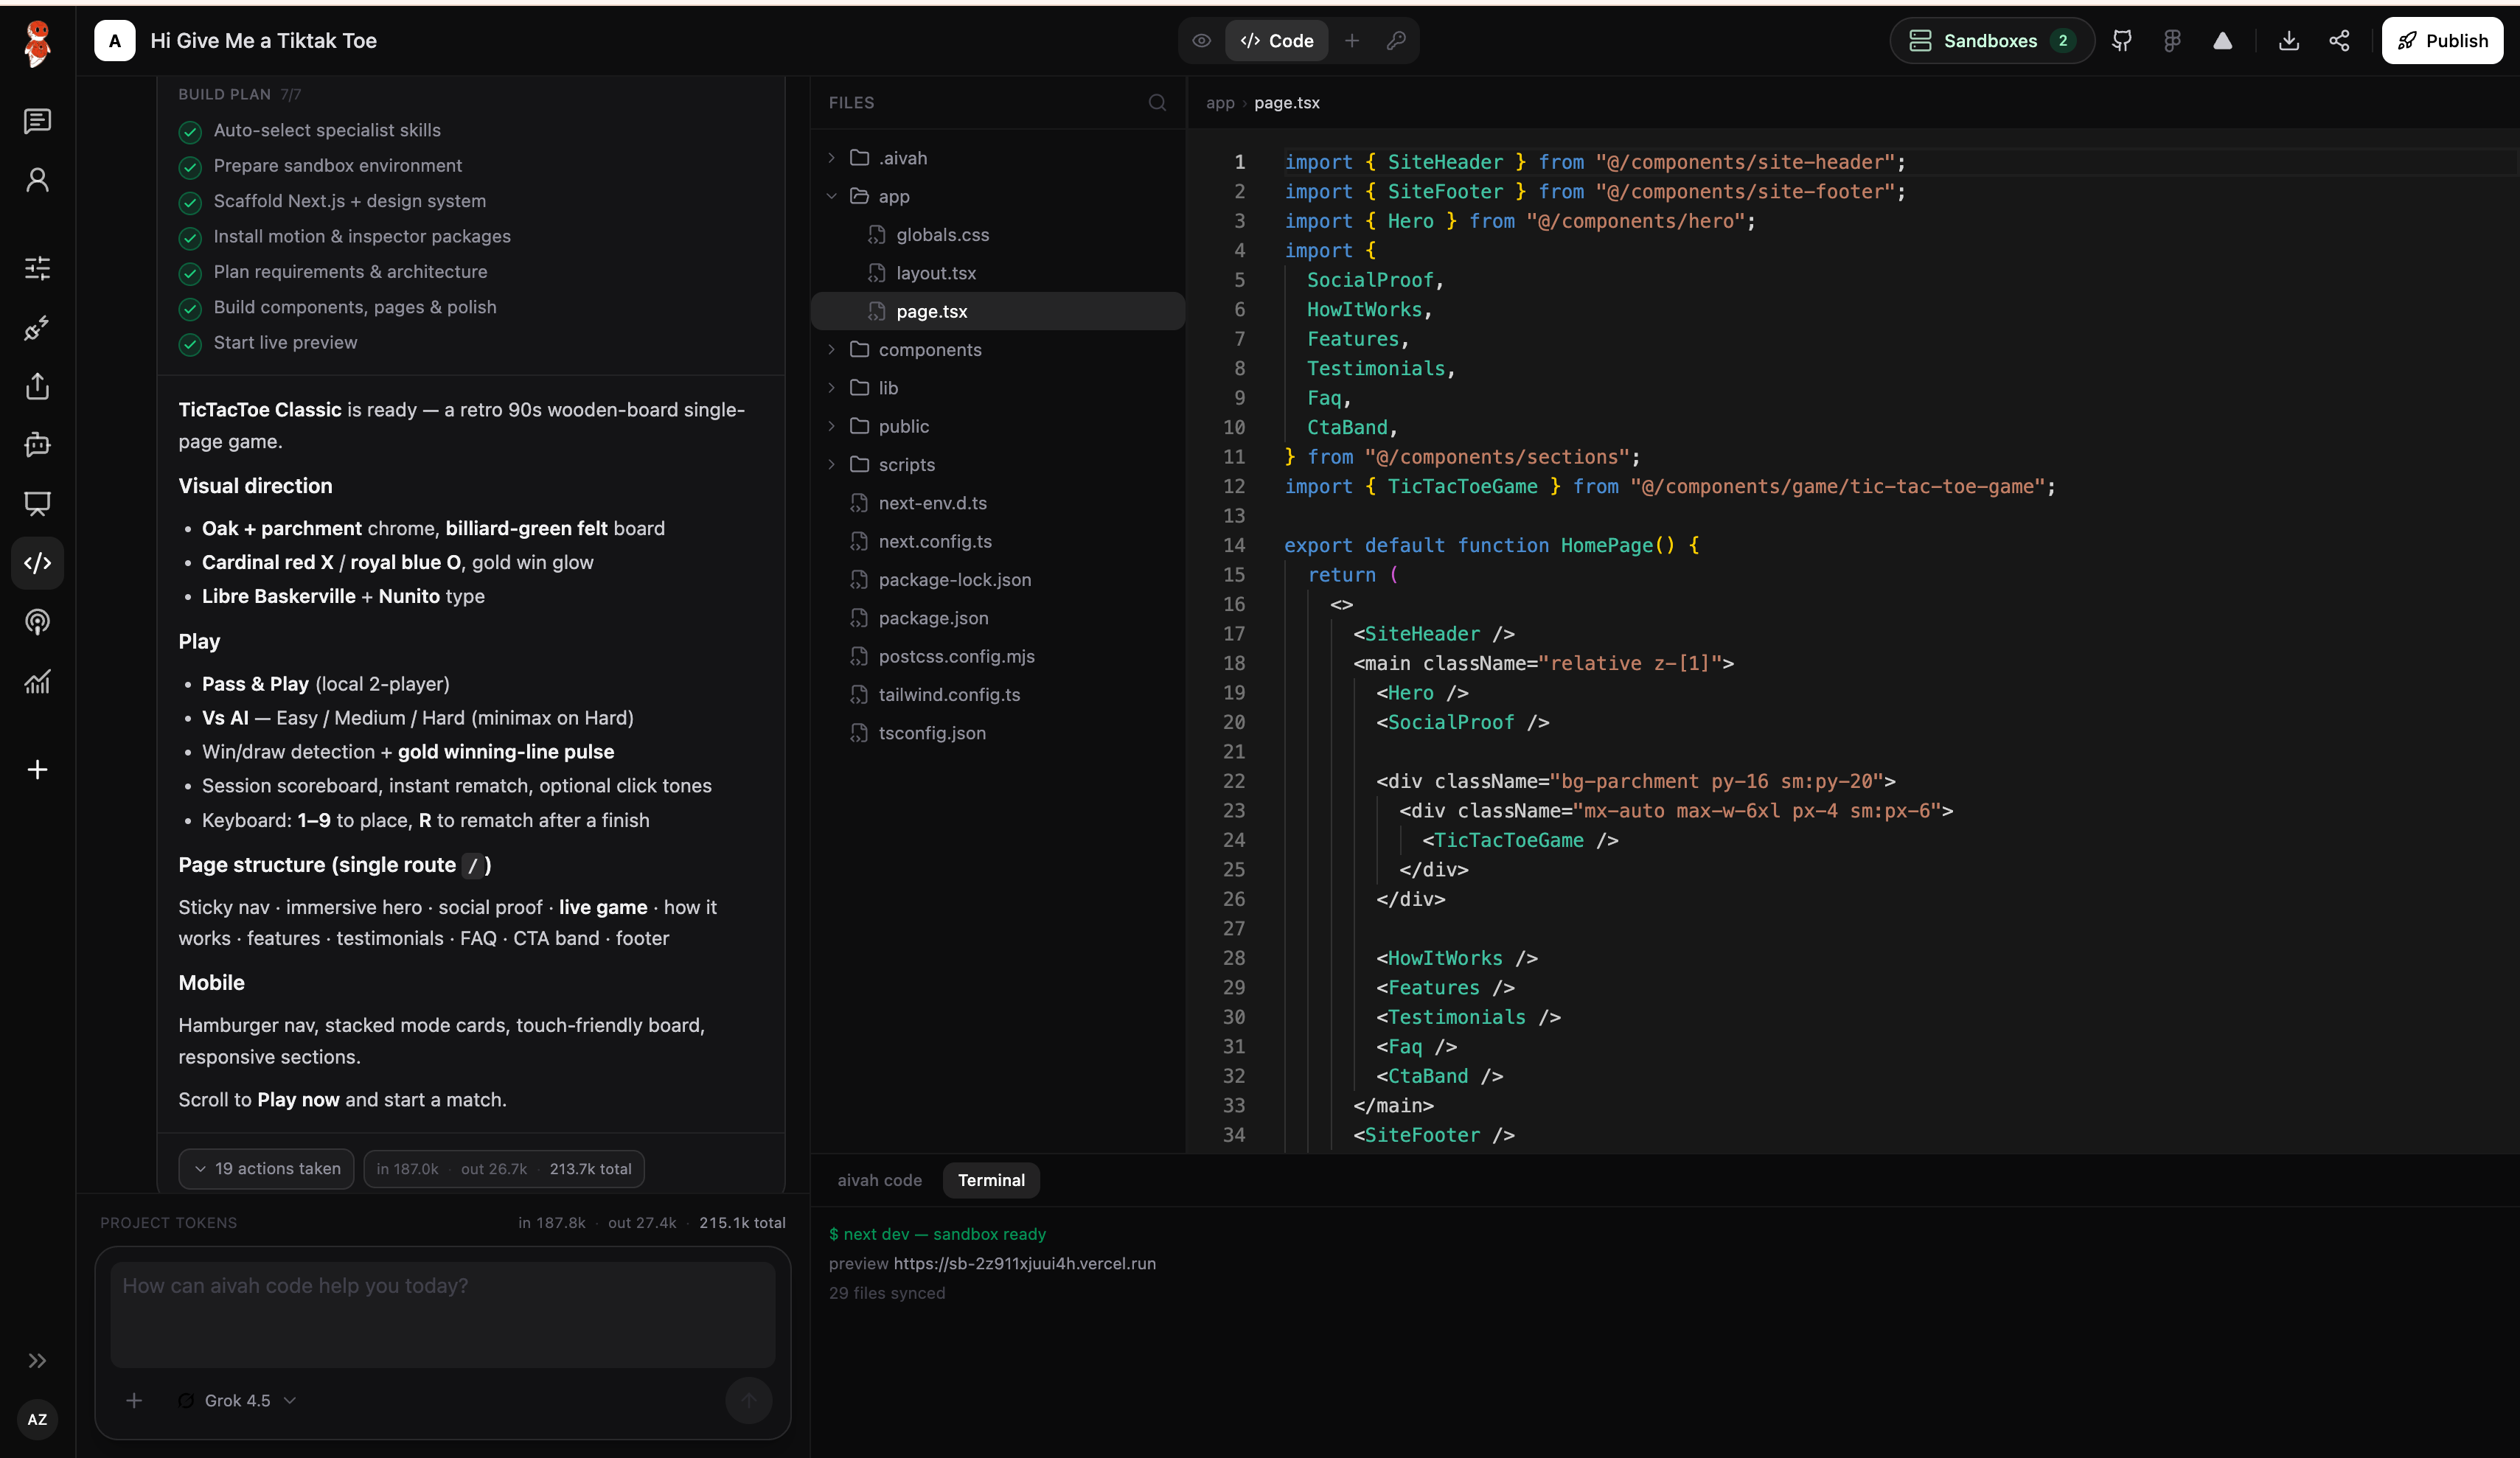
Task: Open tailwind.config.ts file
Action: tap(997, 695)
